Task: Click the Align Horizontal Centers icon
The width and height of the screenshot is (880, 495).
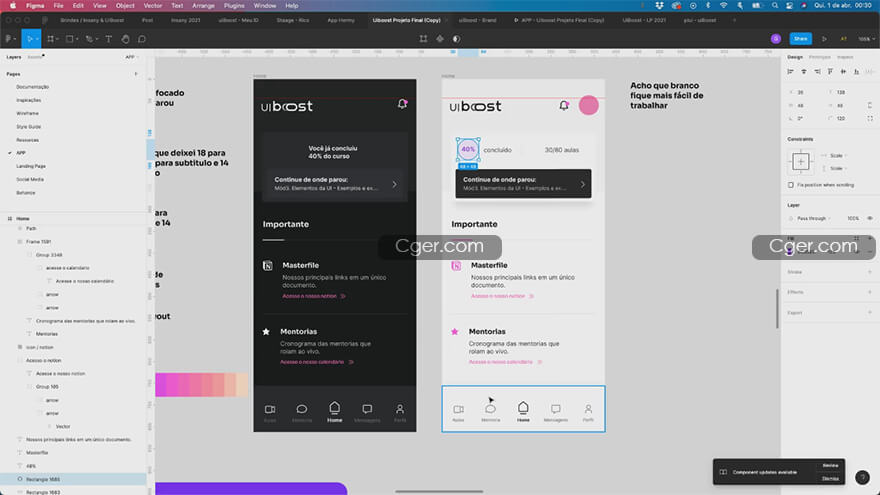Action: click(804, 71)
